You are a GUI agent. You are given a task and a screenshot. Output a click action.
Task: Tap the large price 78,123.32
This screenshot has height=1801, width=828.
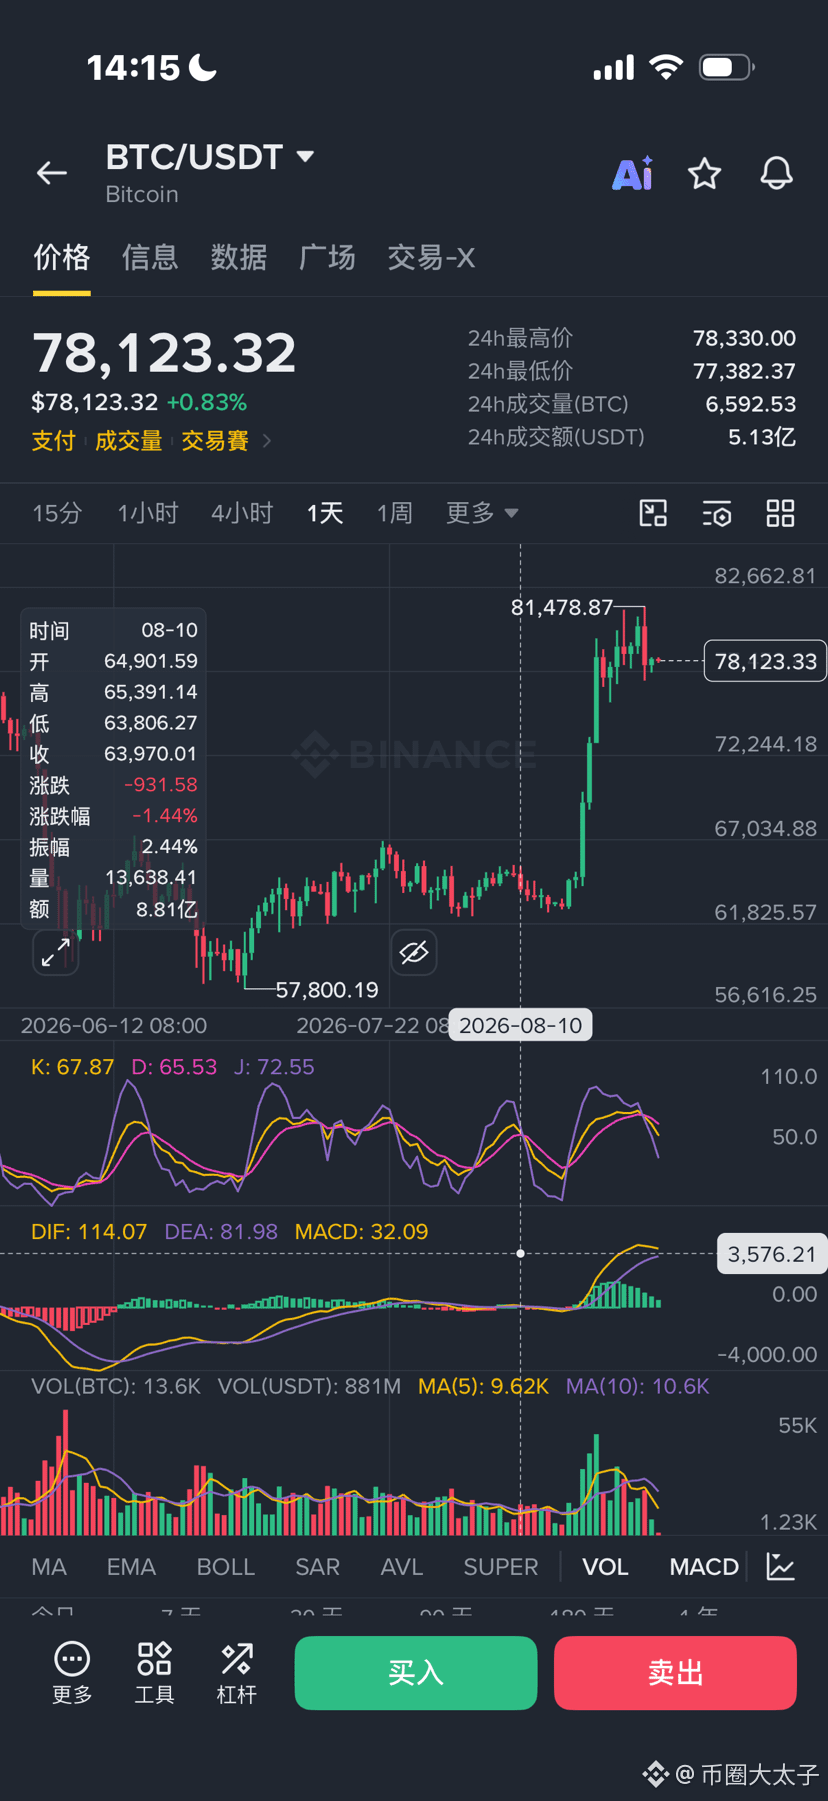click(164, 352)
